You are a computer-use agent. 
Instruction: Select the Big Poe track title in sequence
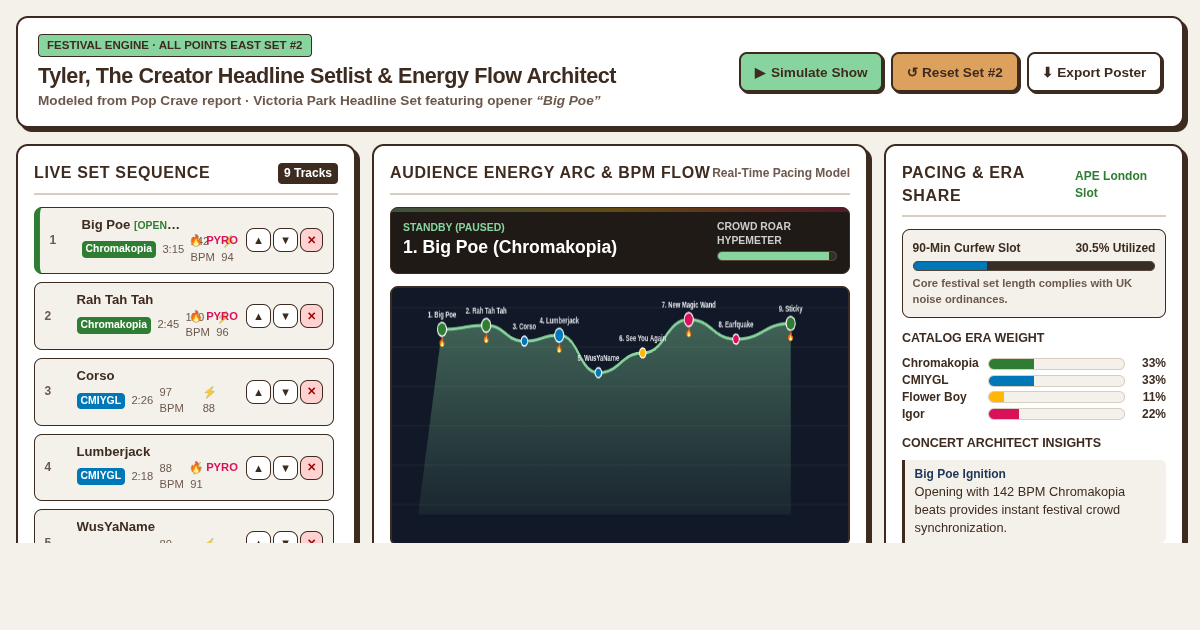[106, 224]
